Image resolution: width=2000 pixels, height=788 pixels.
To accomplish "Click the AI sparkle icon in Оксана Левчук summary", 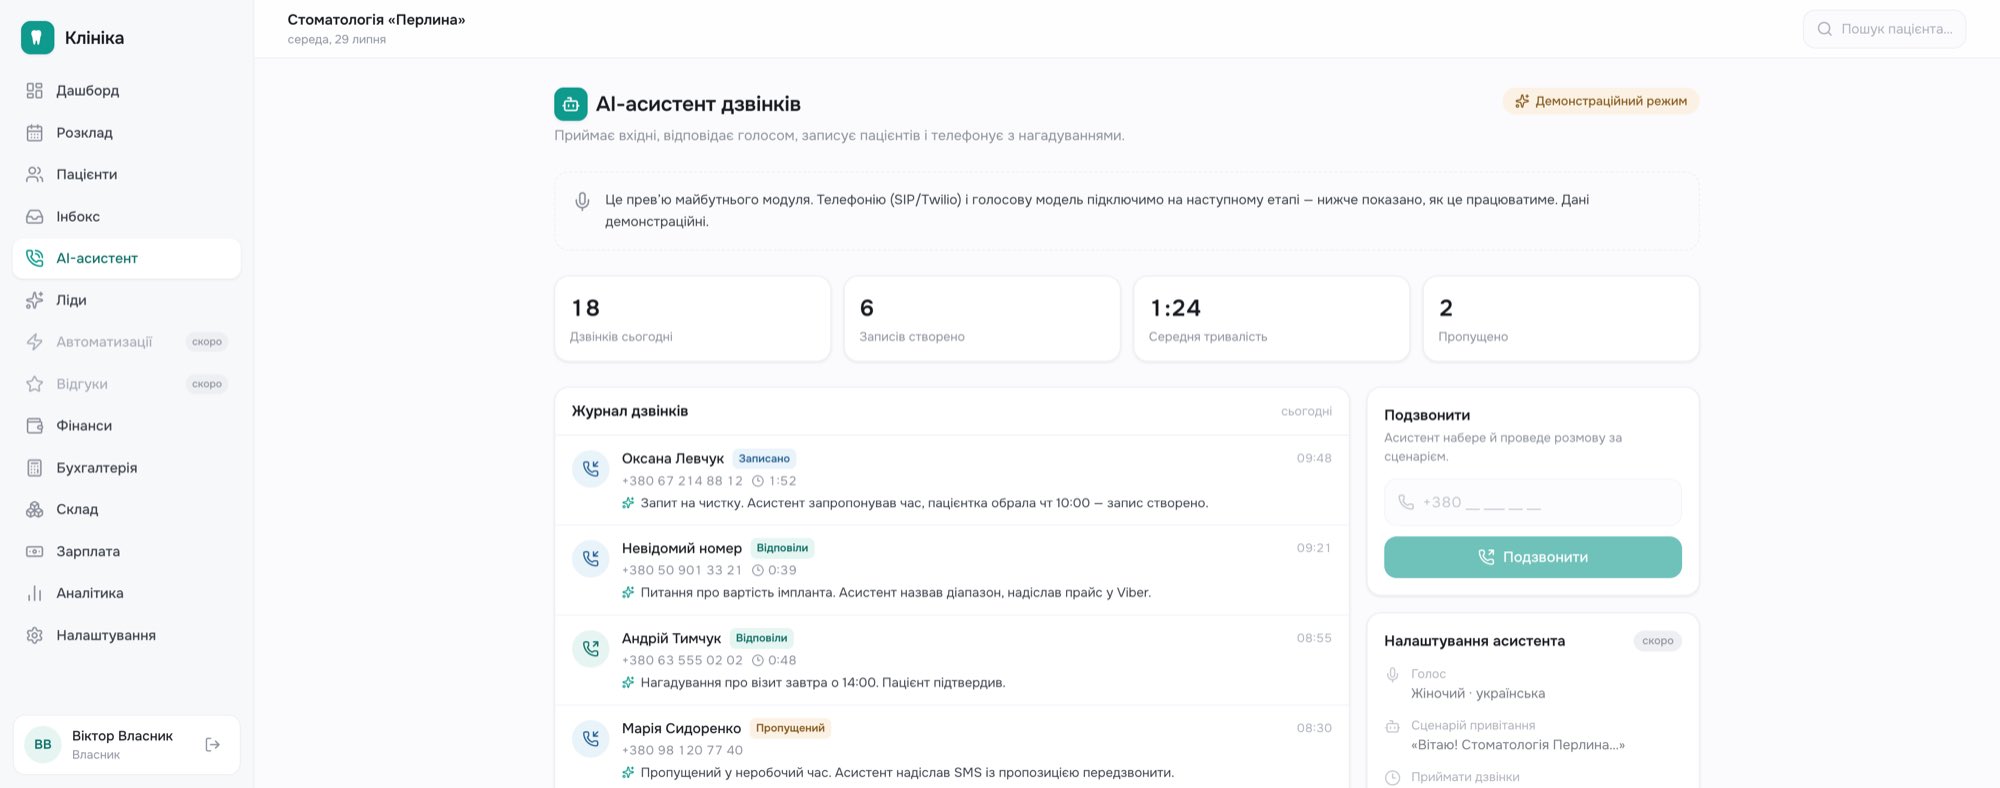I will (628, 503).
